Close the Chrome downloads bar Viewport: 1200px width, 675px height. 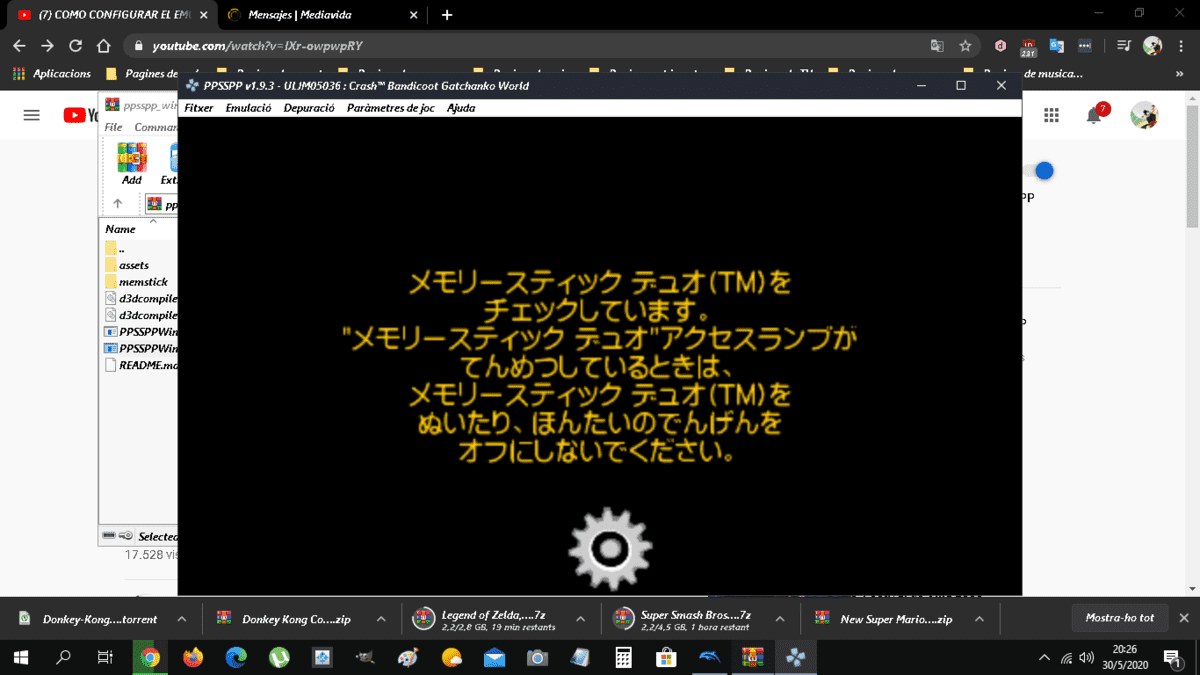click(x=1184, y=618)
